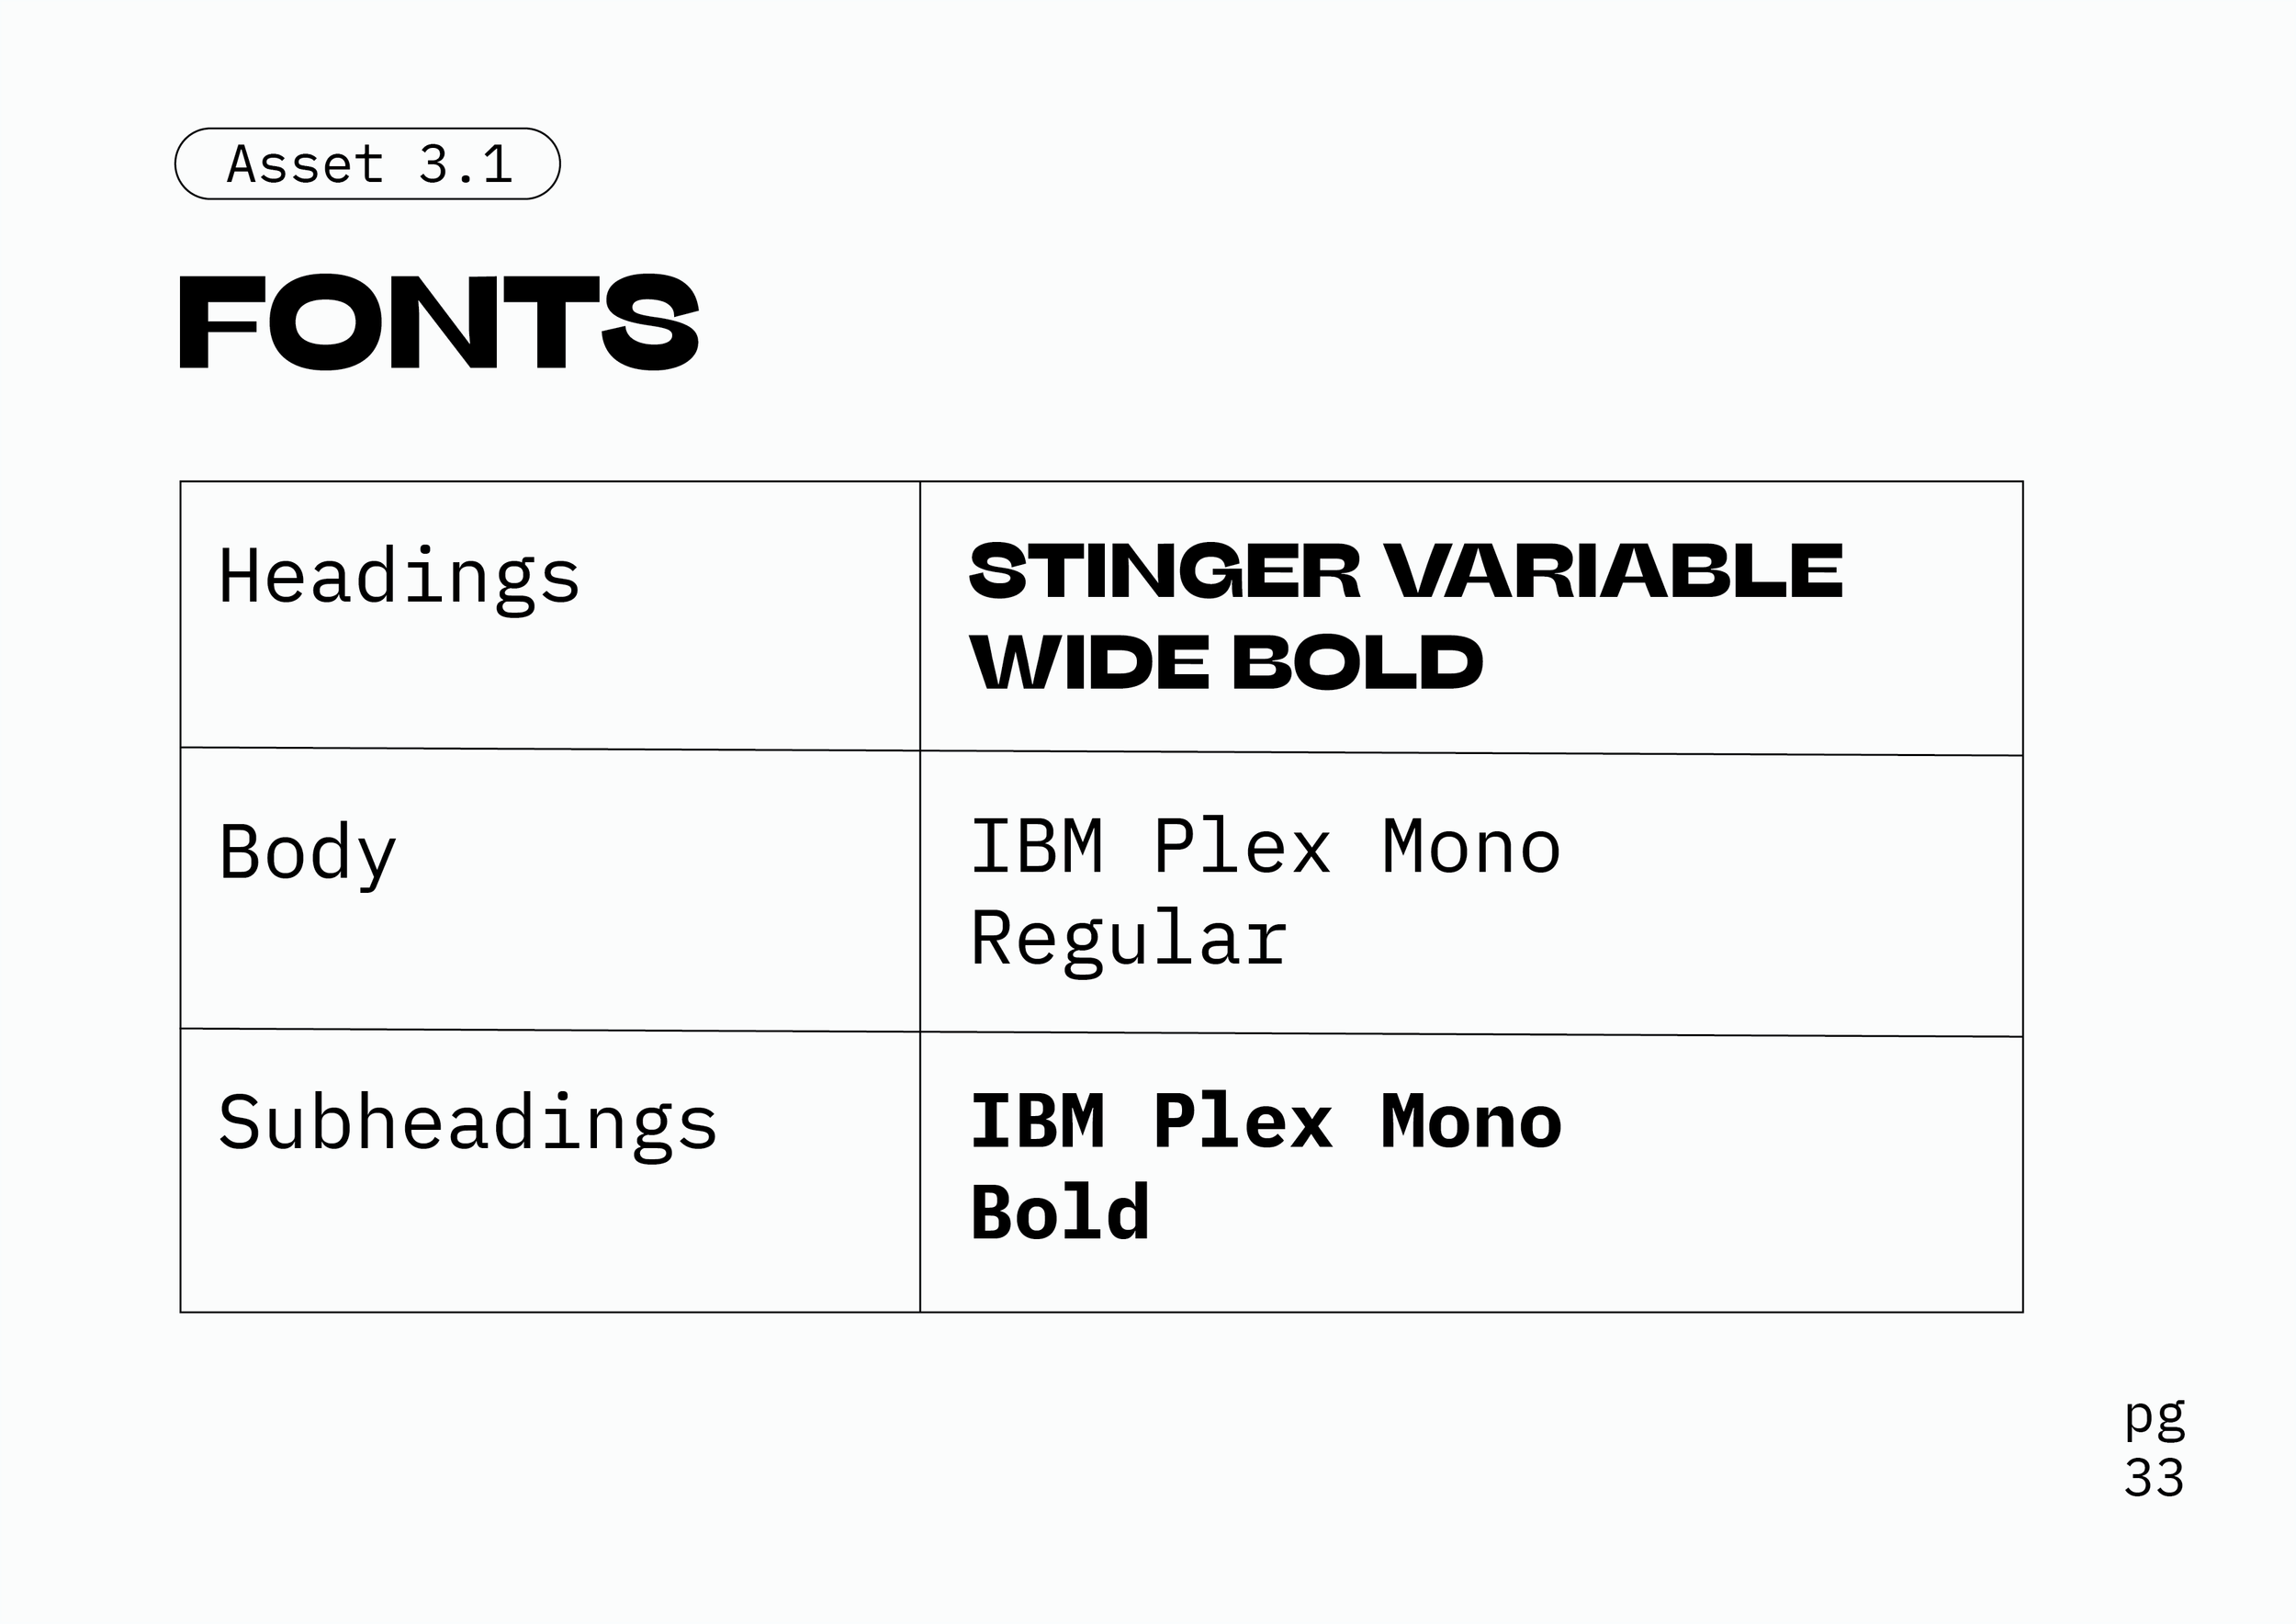Click the Stinger Variable Wide Bold text
2296x1624 pixels.
[x=1406, y=617]
